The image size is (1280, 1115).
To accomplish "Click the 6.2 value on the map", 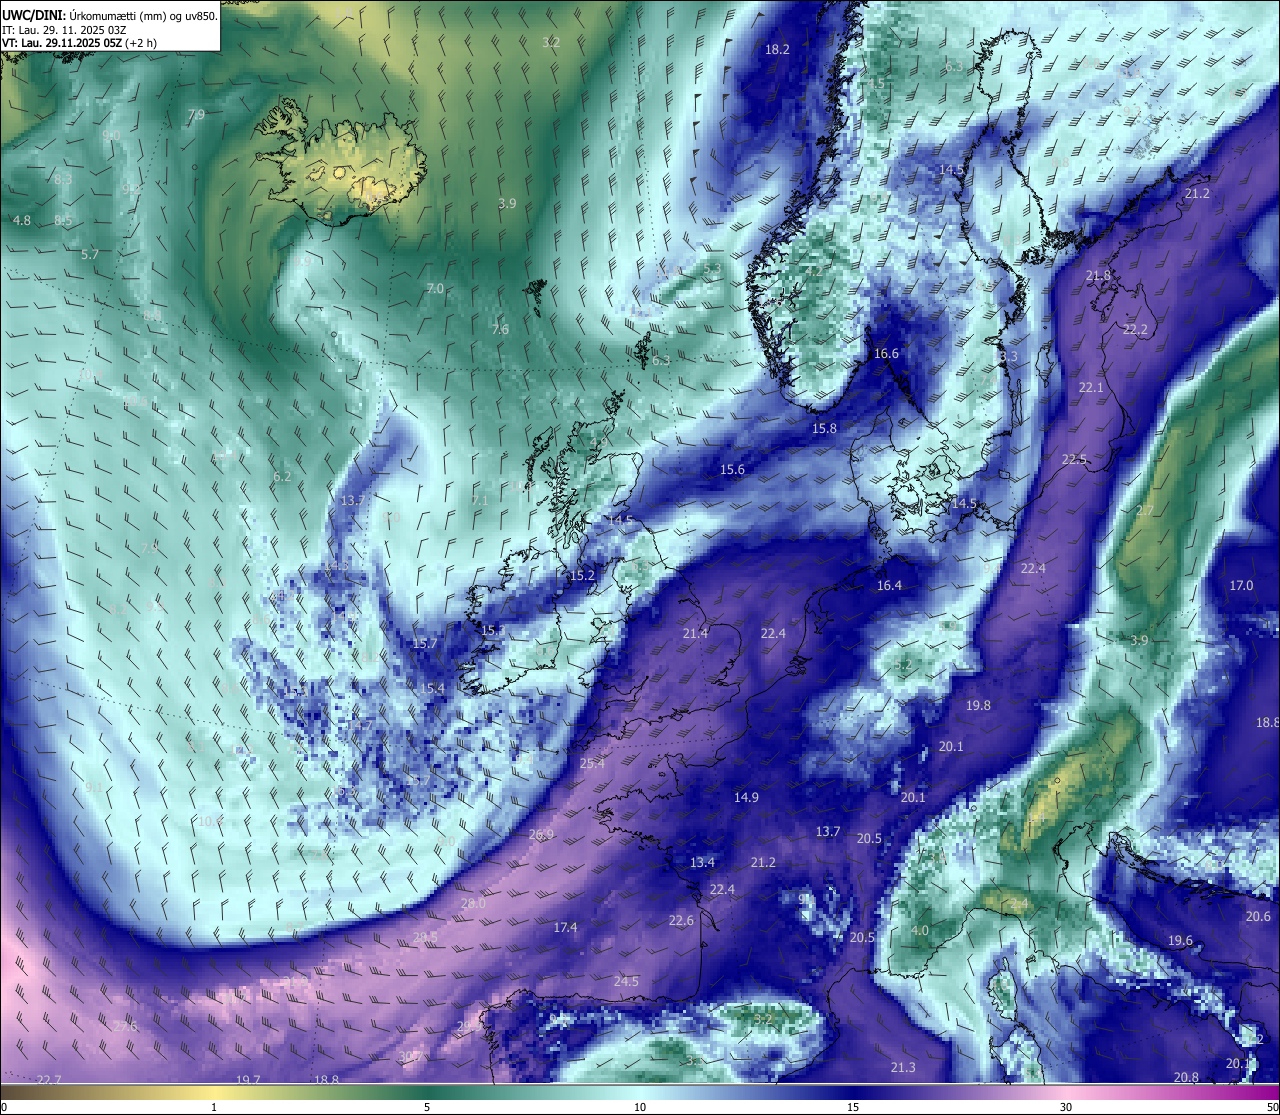I will coord(282,476).
